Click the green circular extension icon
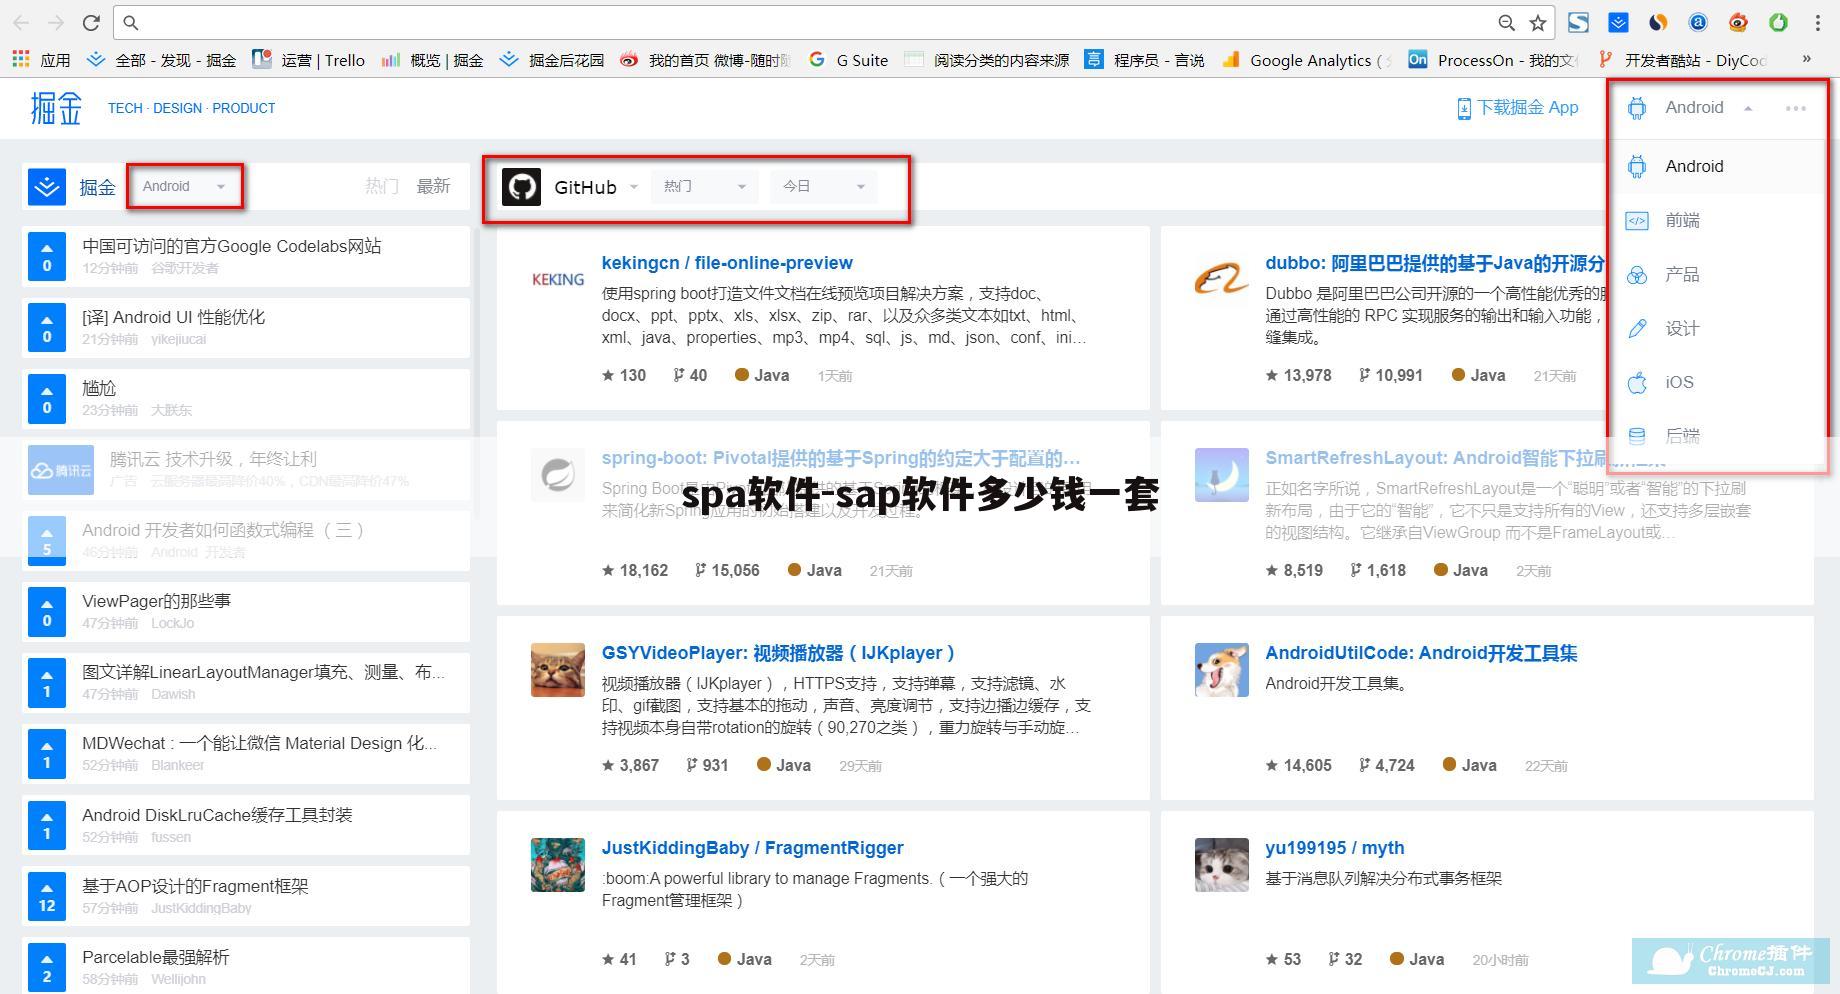Screen dimensions: 1840x994 tap(1778, 22)
